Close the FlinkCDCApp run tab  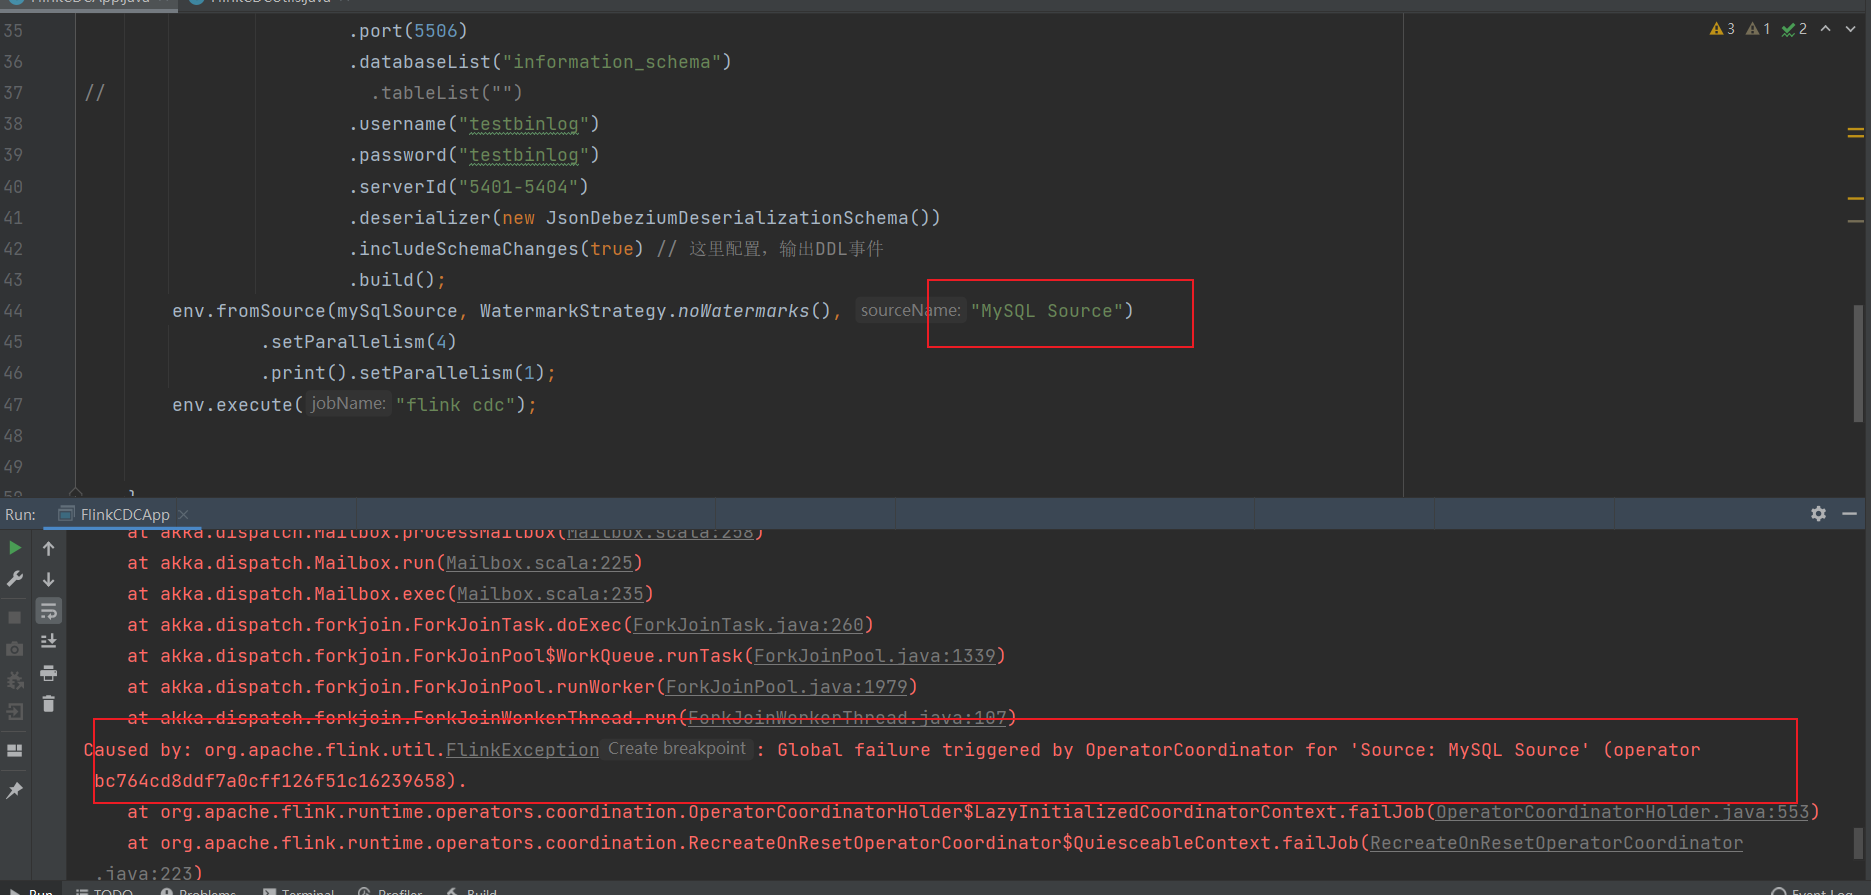184,514
